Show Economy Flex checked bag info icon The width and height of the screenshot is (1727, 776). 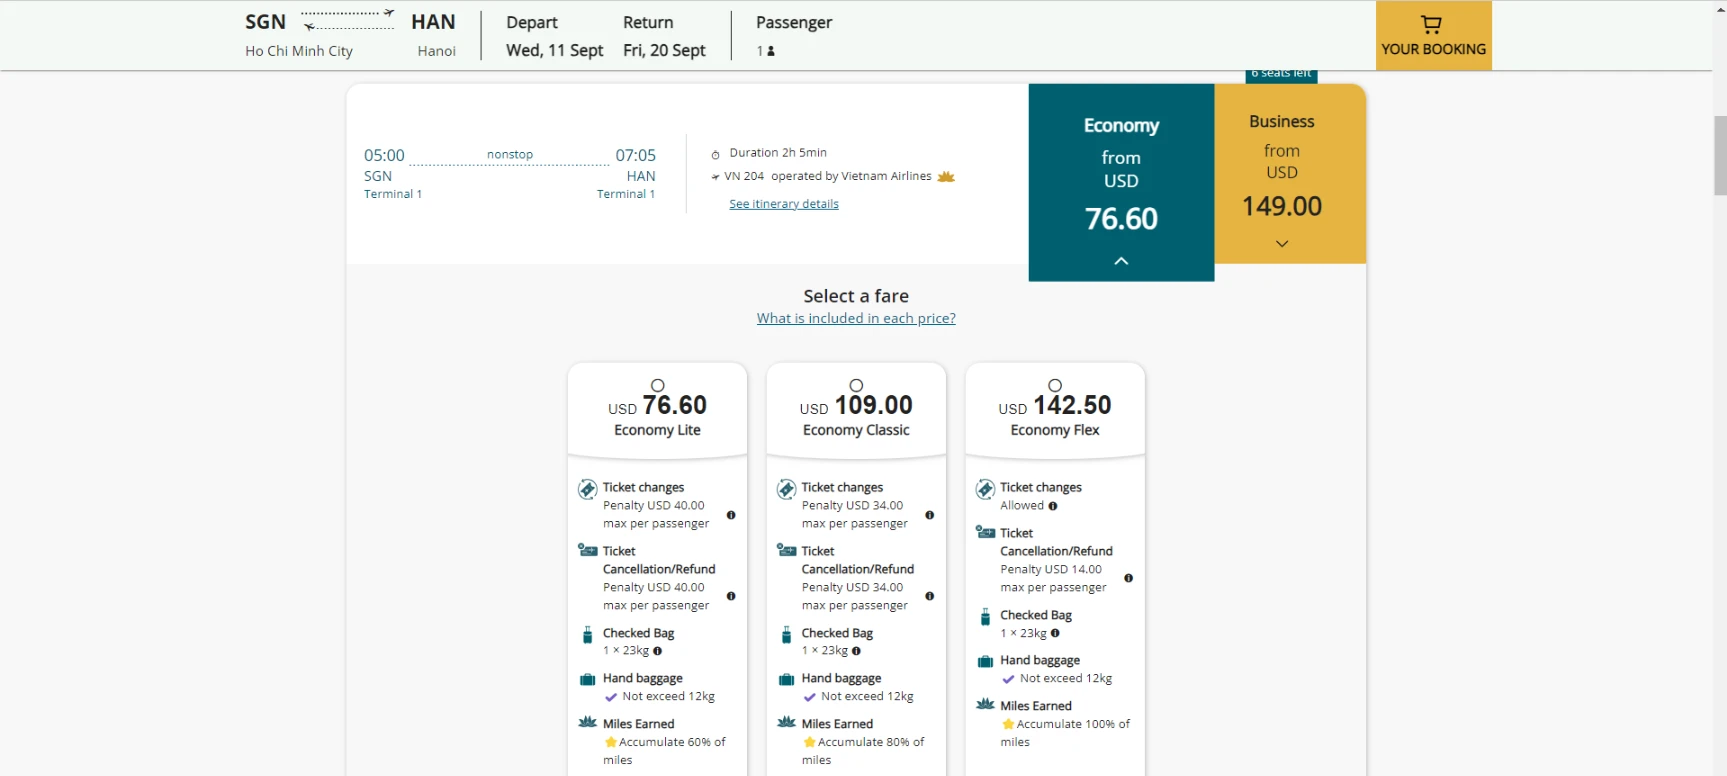(x=1055, y=633)
